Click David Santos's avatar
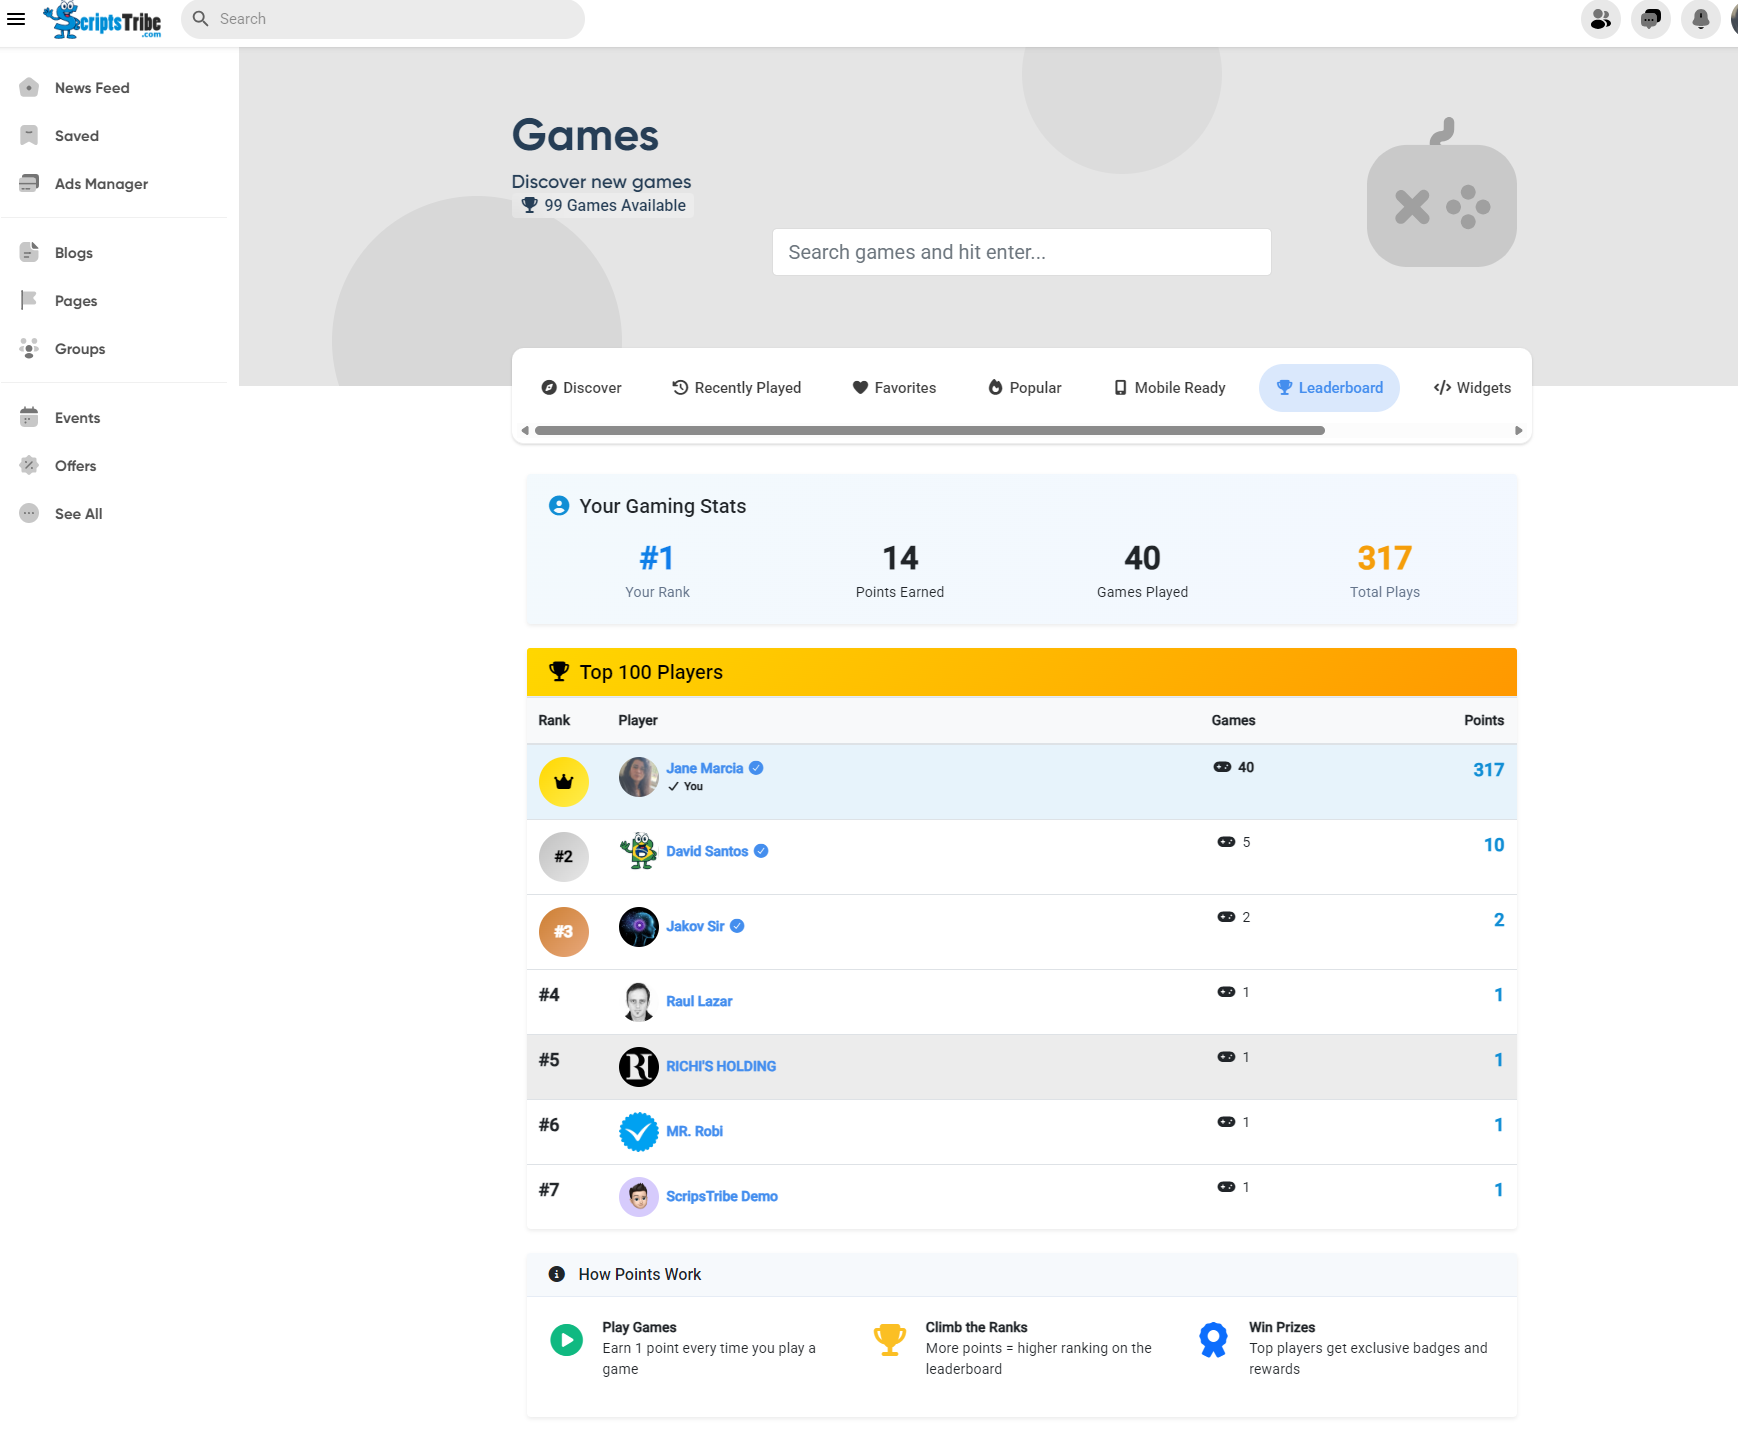1738x1452 pixels. (x=638, y=852)
